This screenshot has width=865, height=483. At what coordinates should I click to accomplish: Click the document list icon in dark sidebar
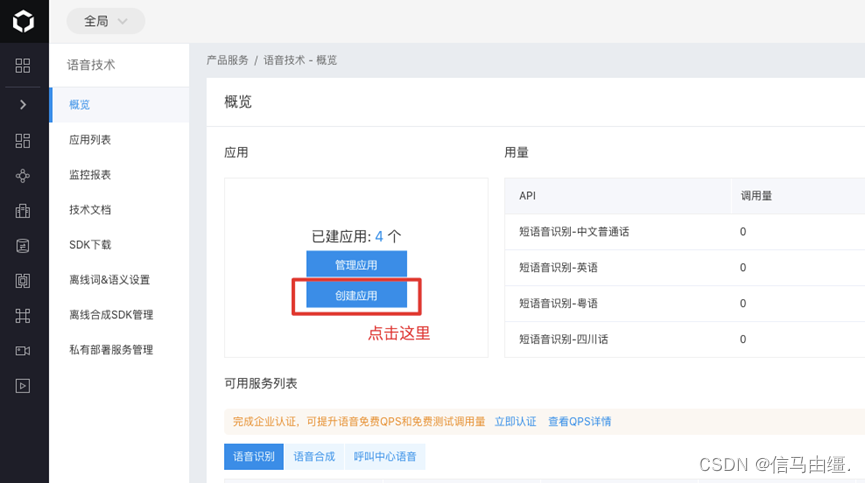(23, 246)
